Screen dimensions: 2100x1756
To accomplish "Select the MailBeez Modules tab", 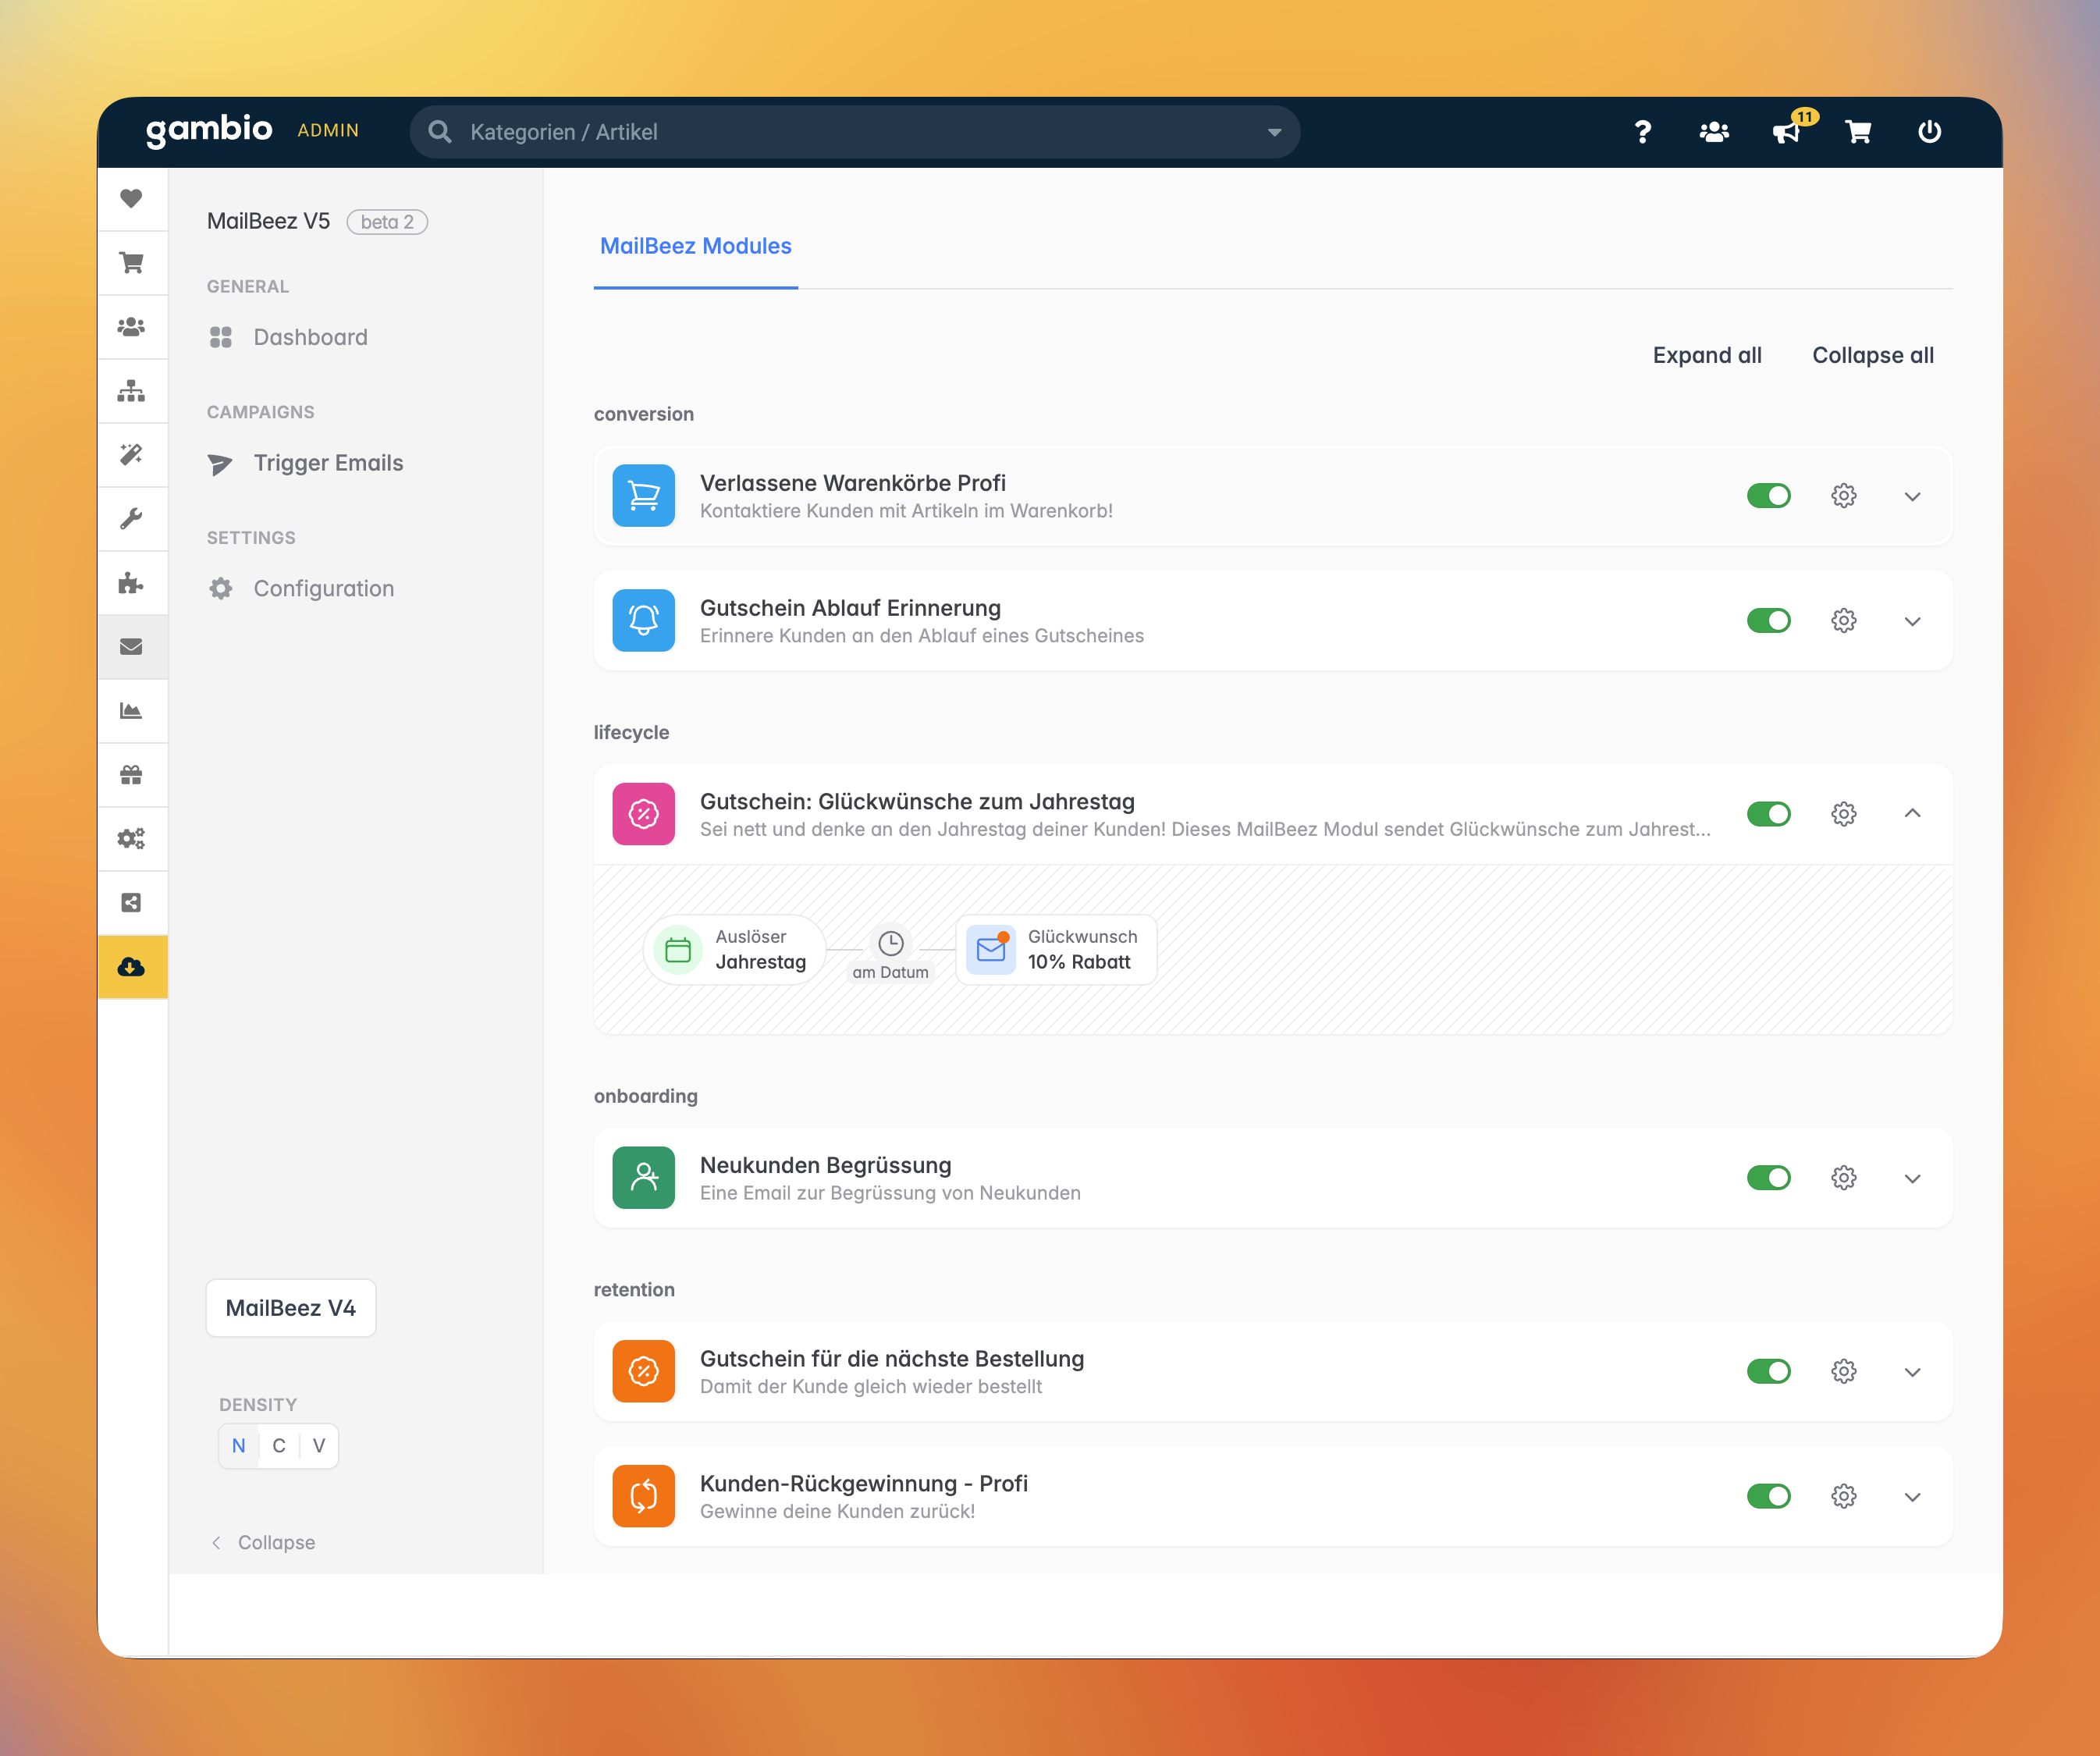I will point(695,246).
